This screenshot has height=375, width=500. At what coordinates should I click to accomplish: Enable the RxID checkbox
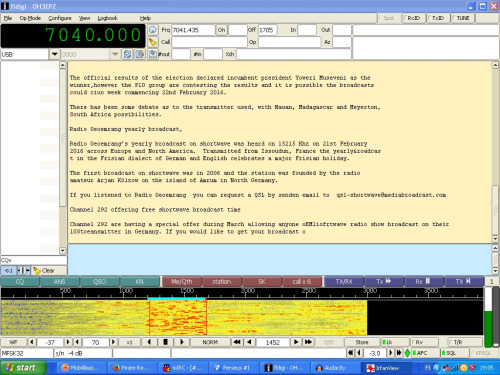(413, 18)
